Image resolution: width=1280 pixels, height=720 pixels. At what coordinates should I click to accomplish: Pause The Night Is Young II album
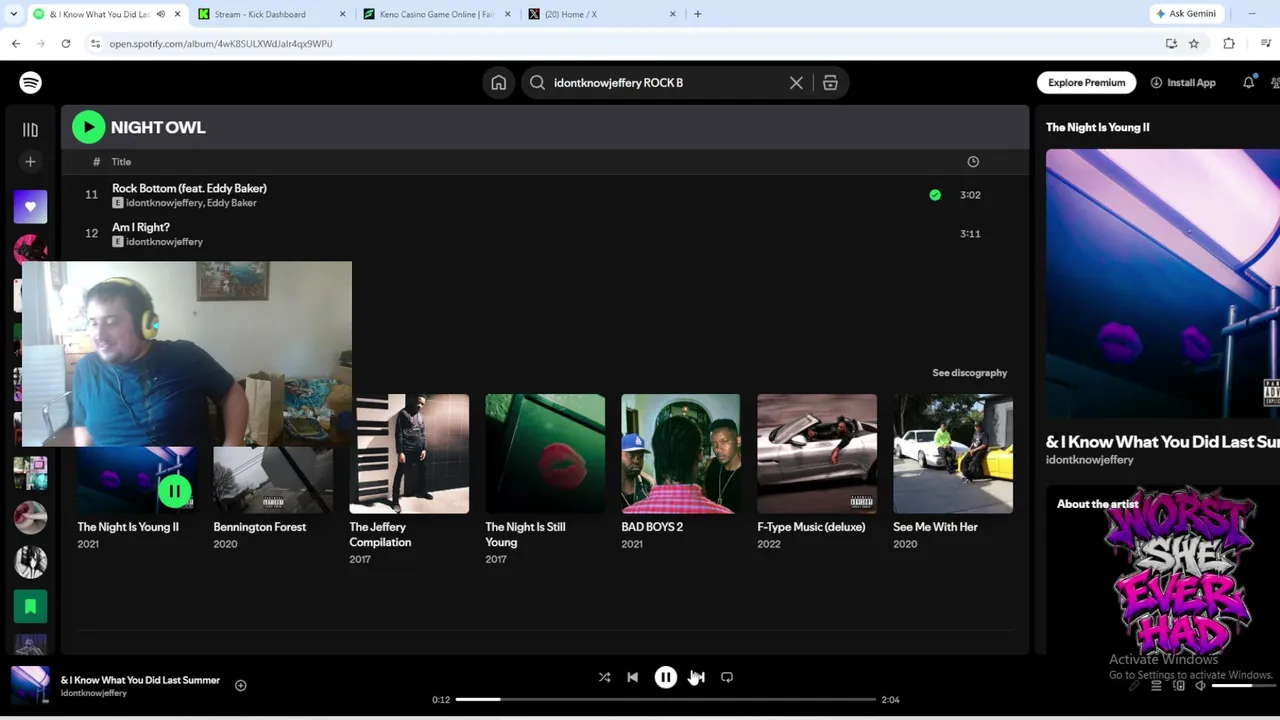pos(175,491)
